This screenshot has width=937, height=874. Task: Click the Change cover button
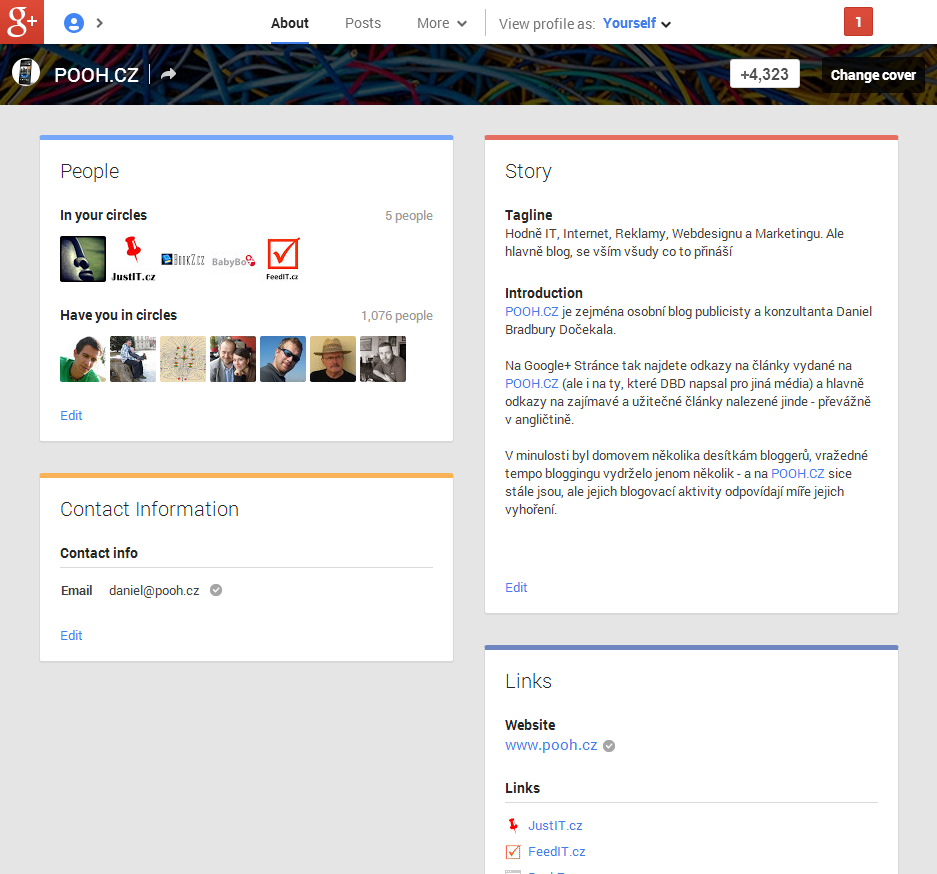click(x=872, y=74)
